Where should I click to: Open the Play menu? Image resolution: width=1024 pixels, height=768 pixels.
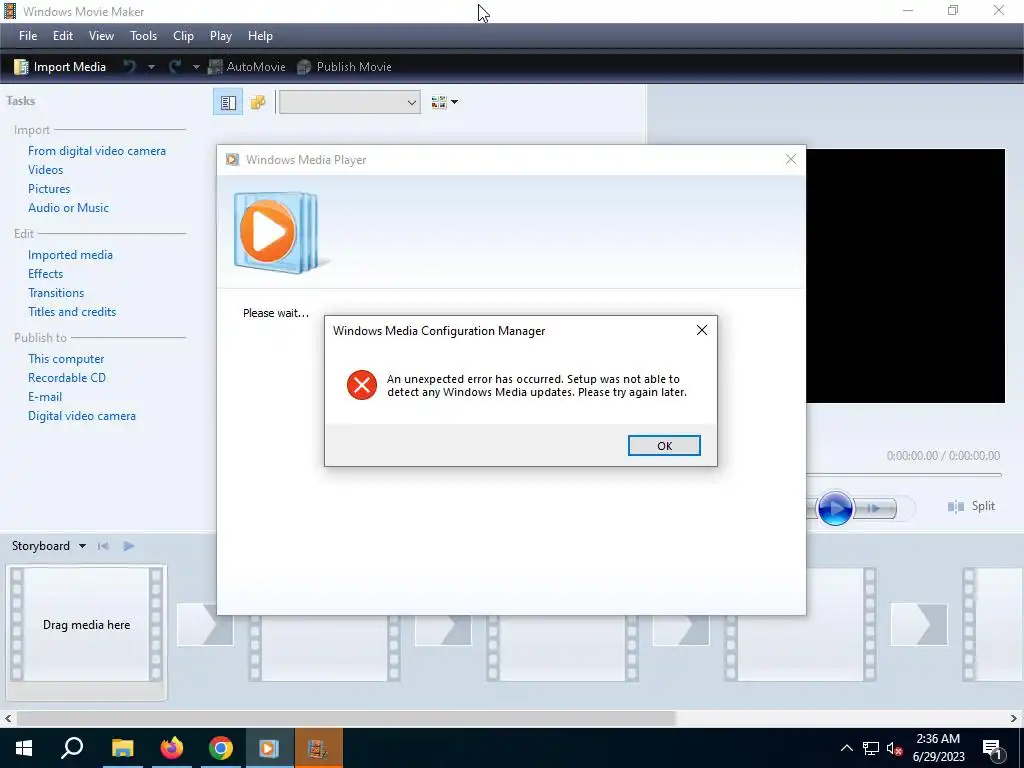[x=221, y=36]
